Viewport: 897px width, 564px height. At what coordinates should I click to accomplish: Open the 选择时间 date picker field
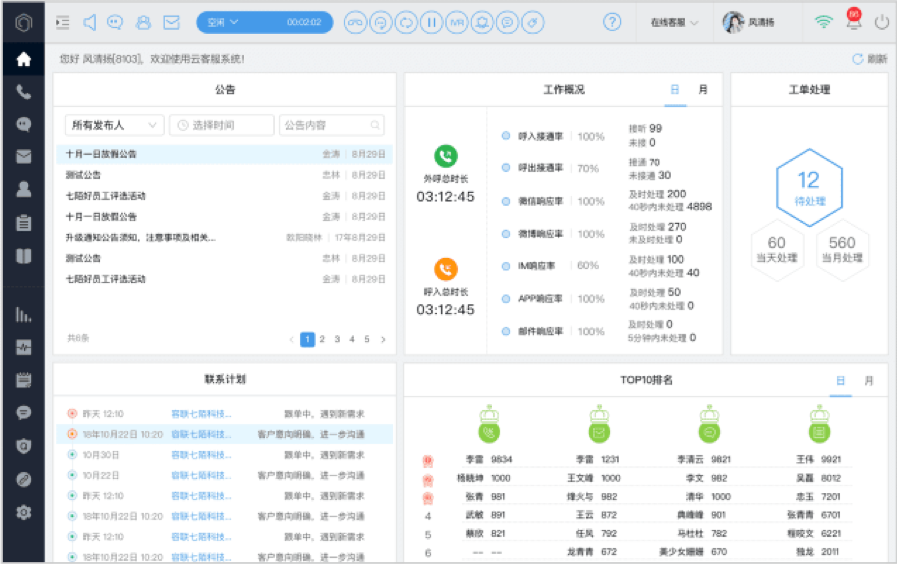[x=221, y=125]
